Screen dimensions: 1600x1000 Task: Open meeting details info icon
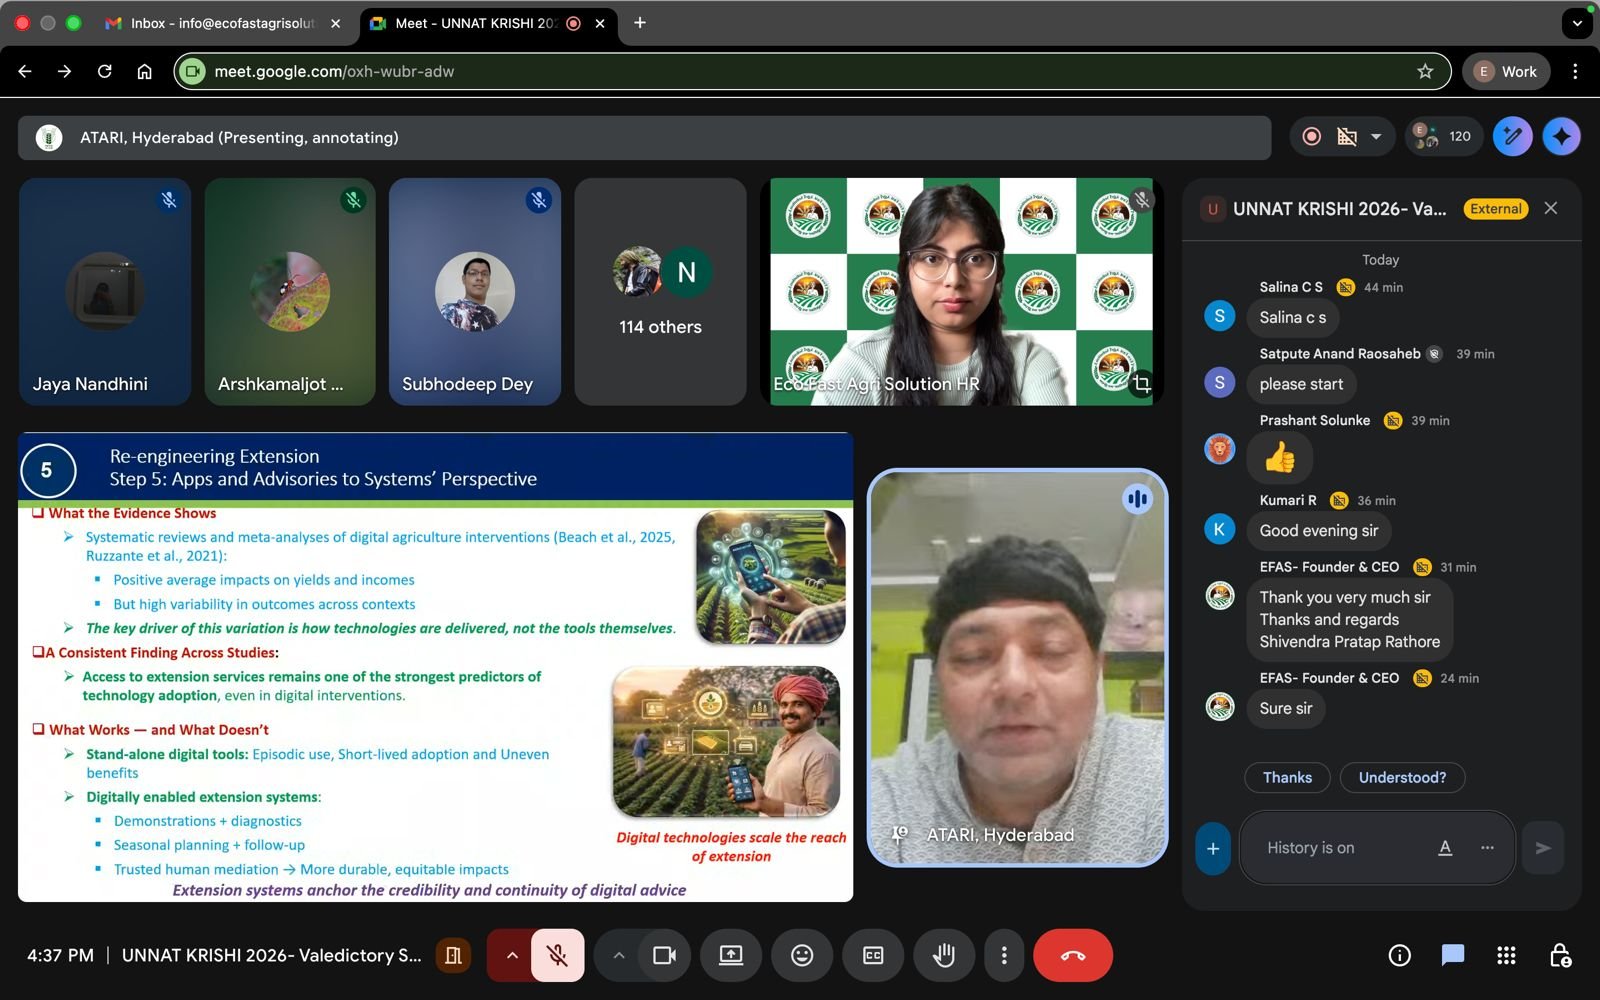pos(1400,955)
